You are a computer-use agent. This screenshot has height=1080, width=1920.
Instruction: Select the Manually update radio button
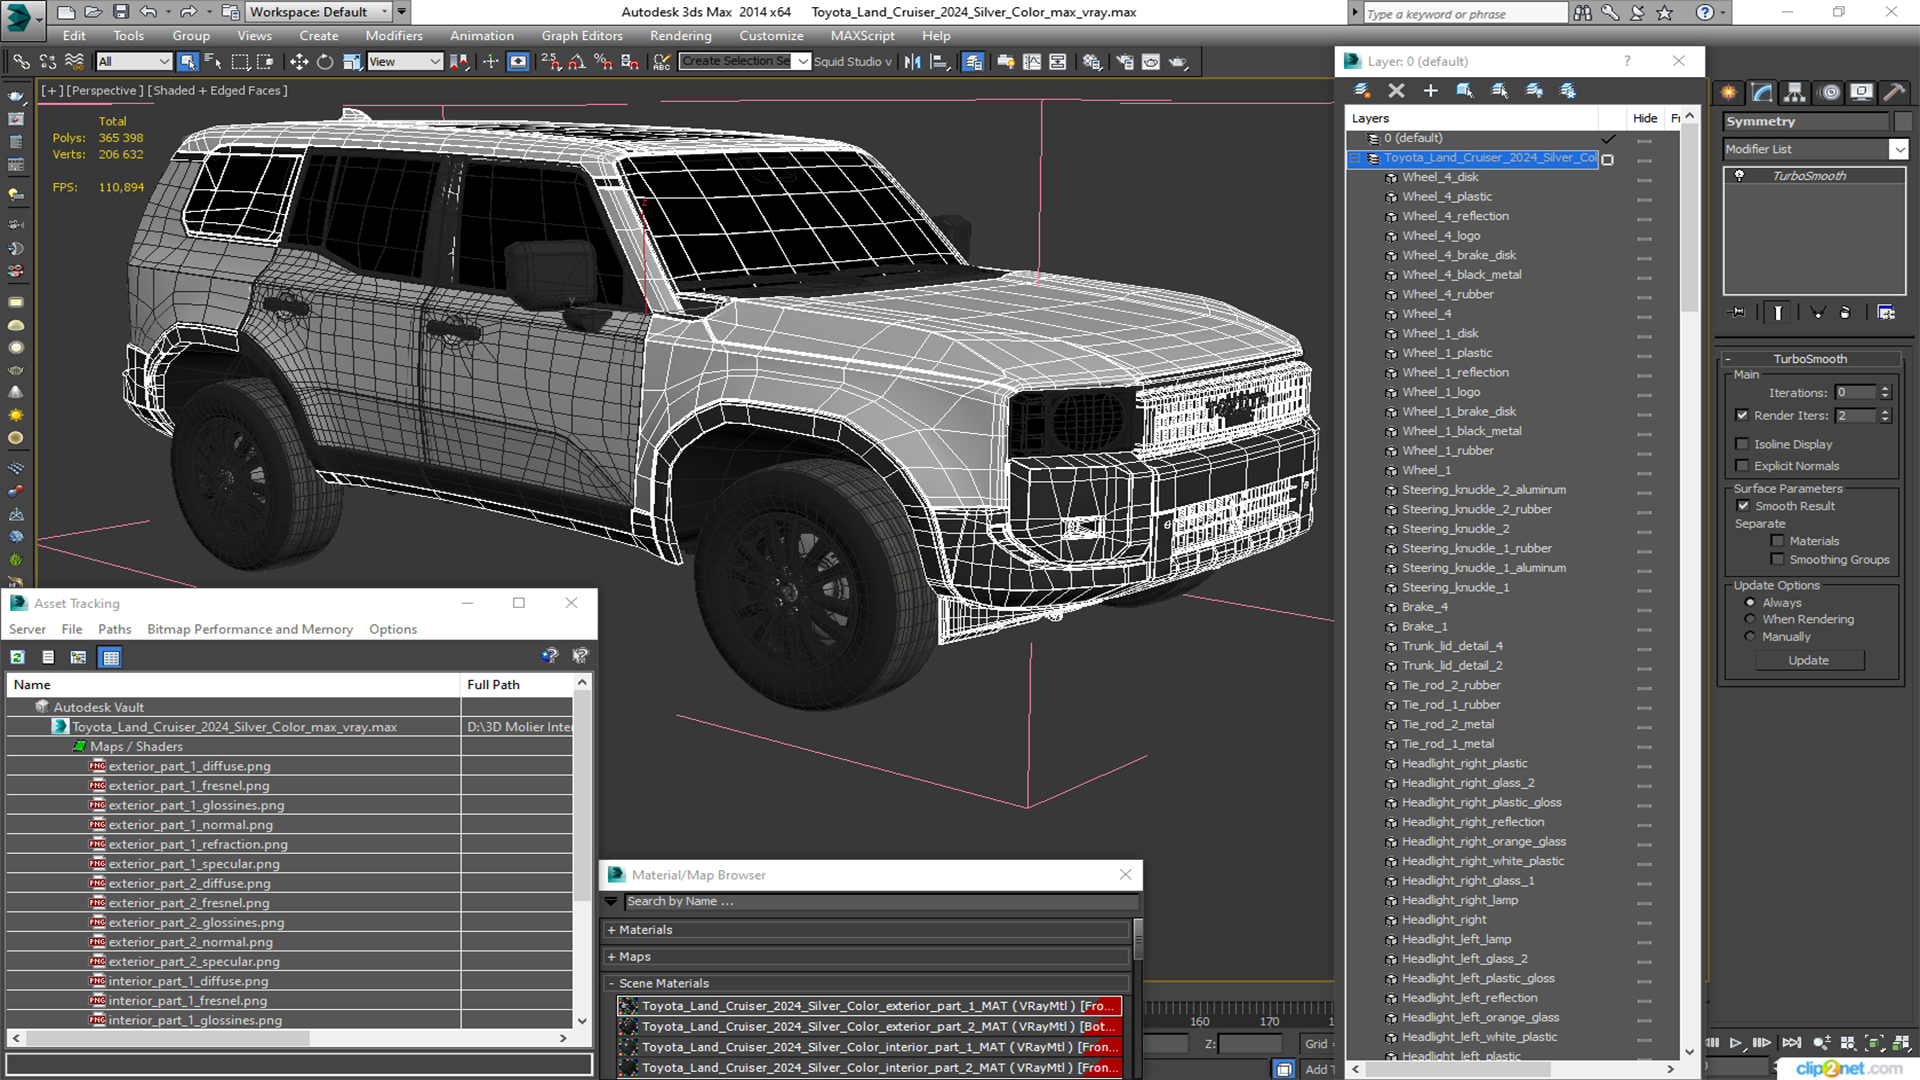click(1750, 636)
